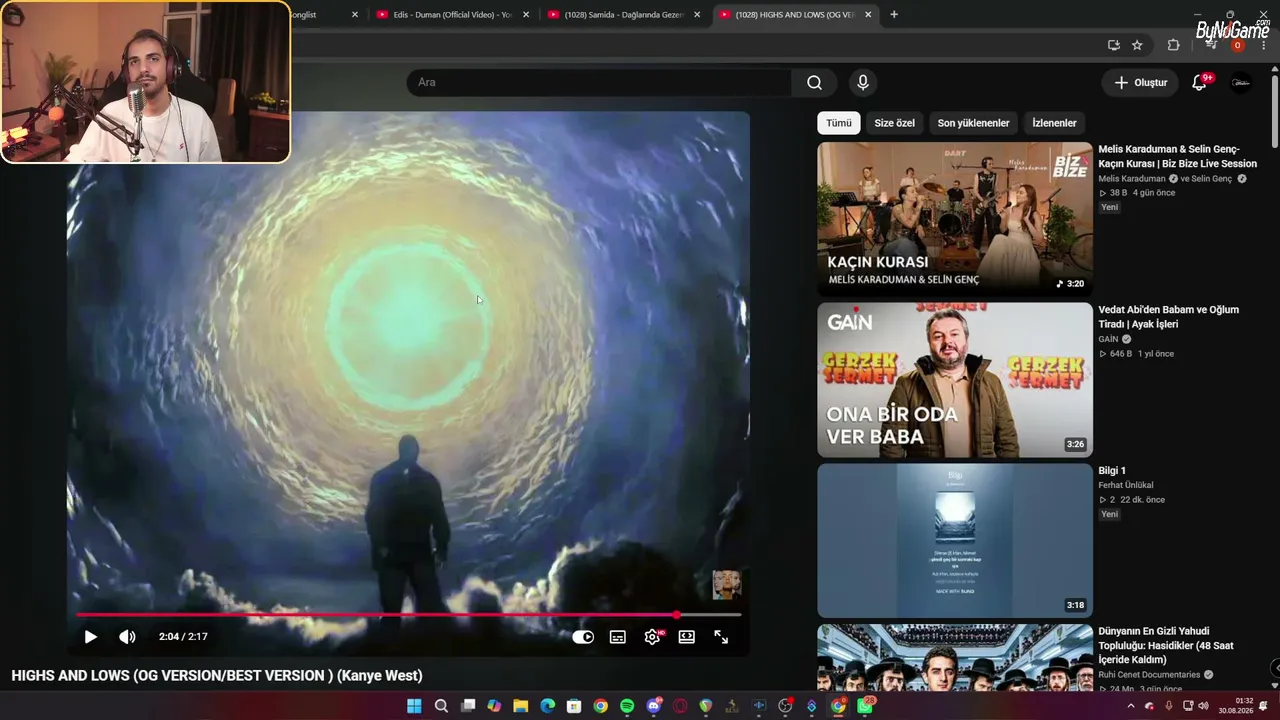Open Spotify from the taskbar
This screenshot has height=720, width=1280.
(x=627, y=706)
